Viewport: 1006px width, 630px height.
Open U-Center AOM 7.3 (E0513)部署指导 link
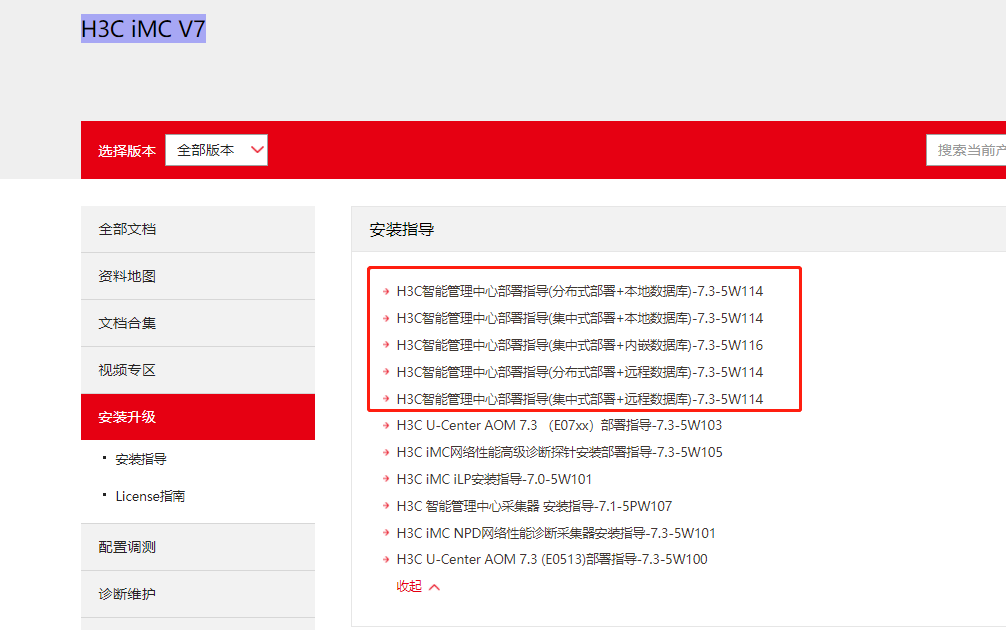(552, 559)
